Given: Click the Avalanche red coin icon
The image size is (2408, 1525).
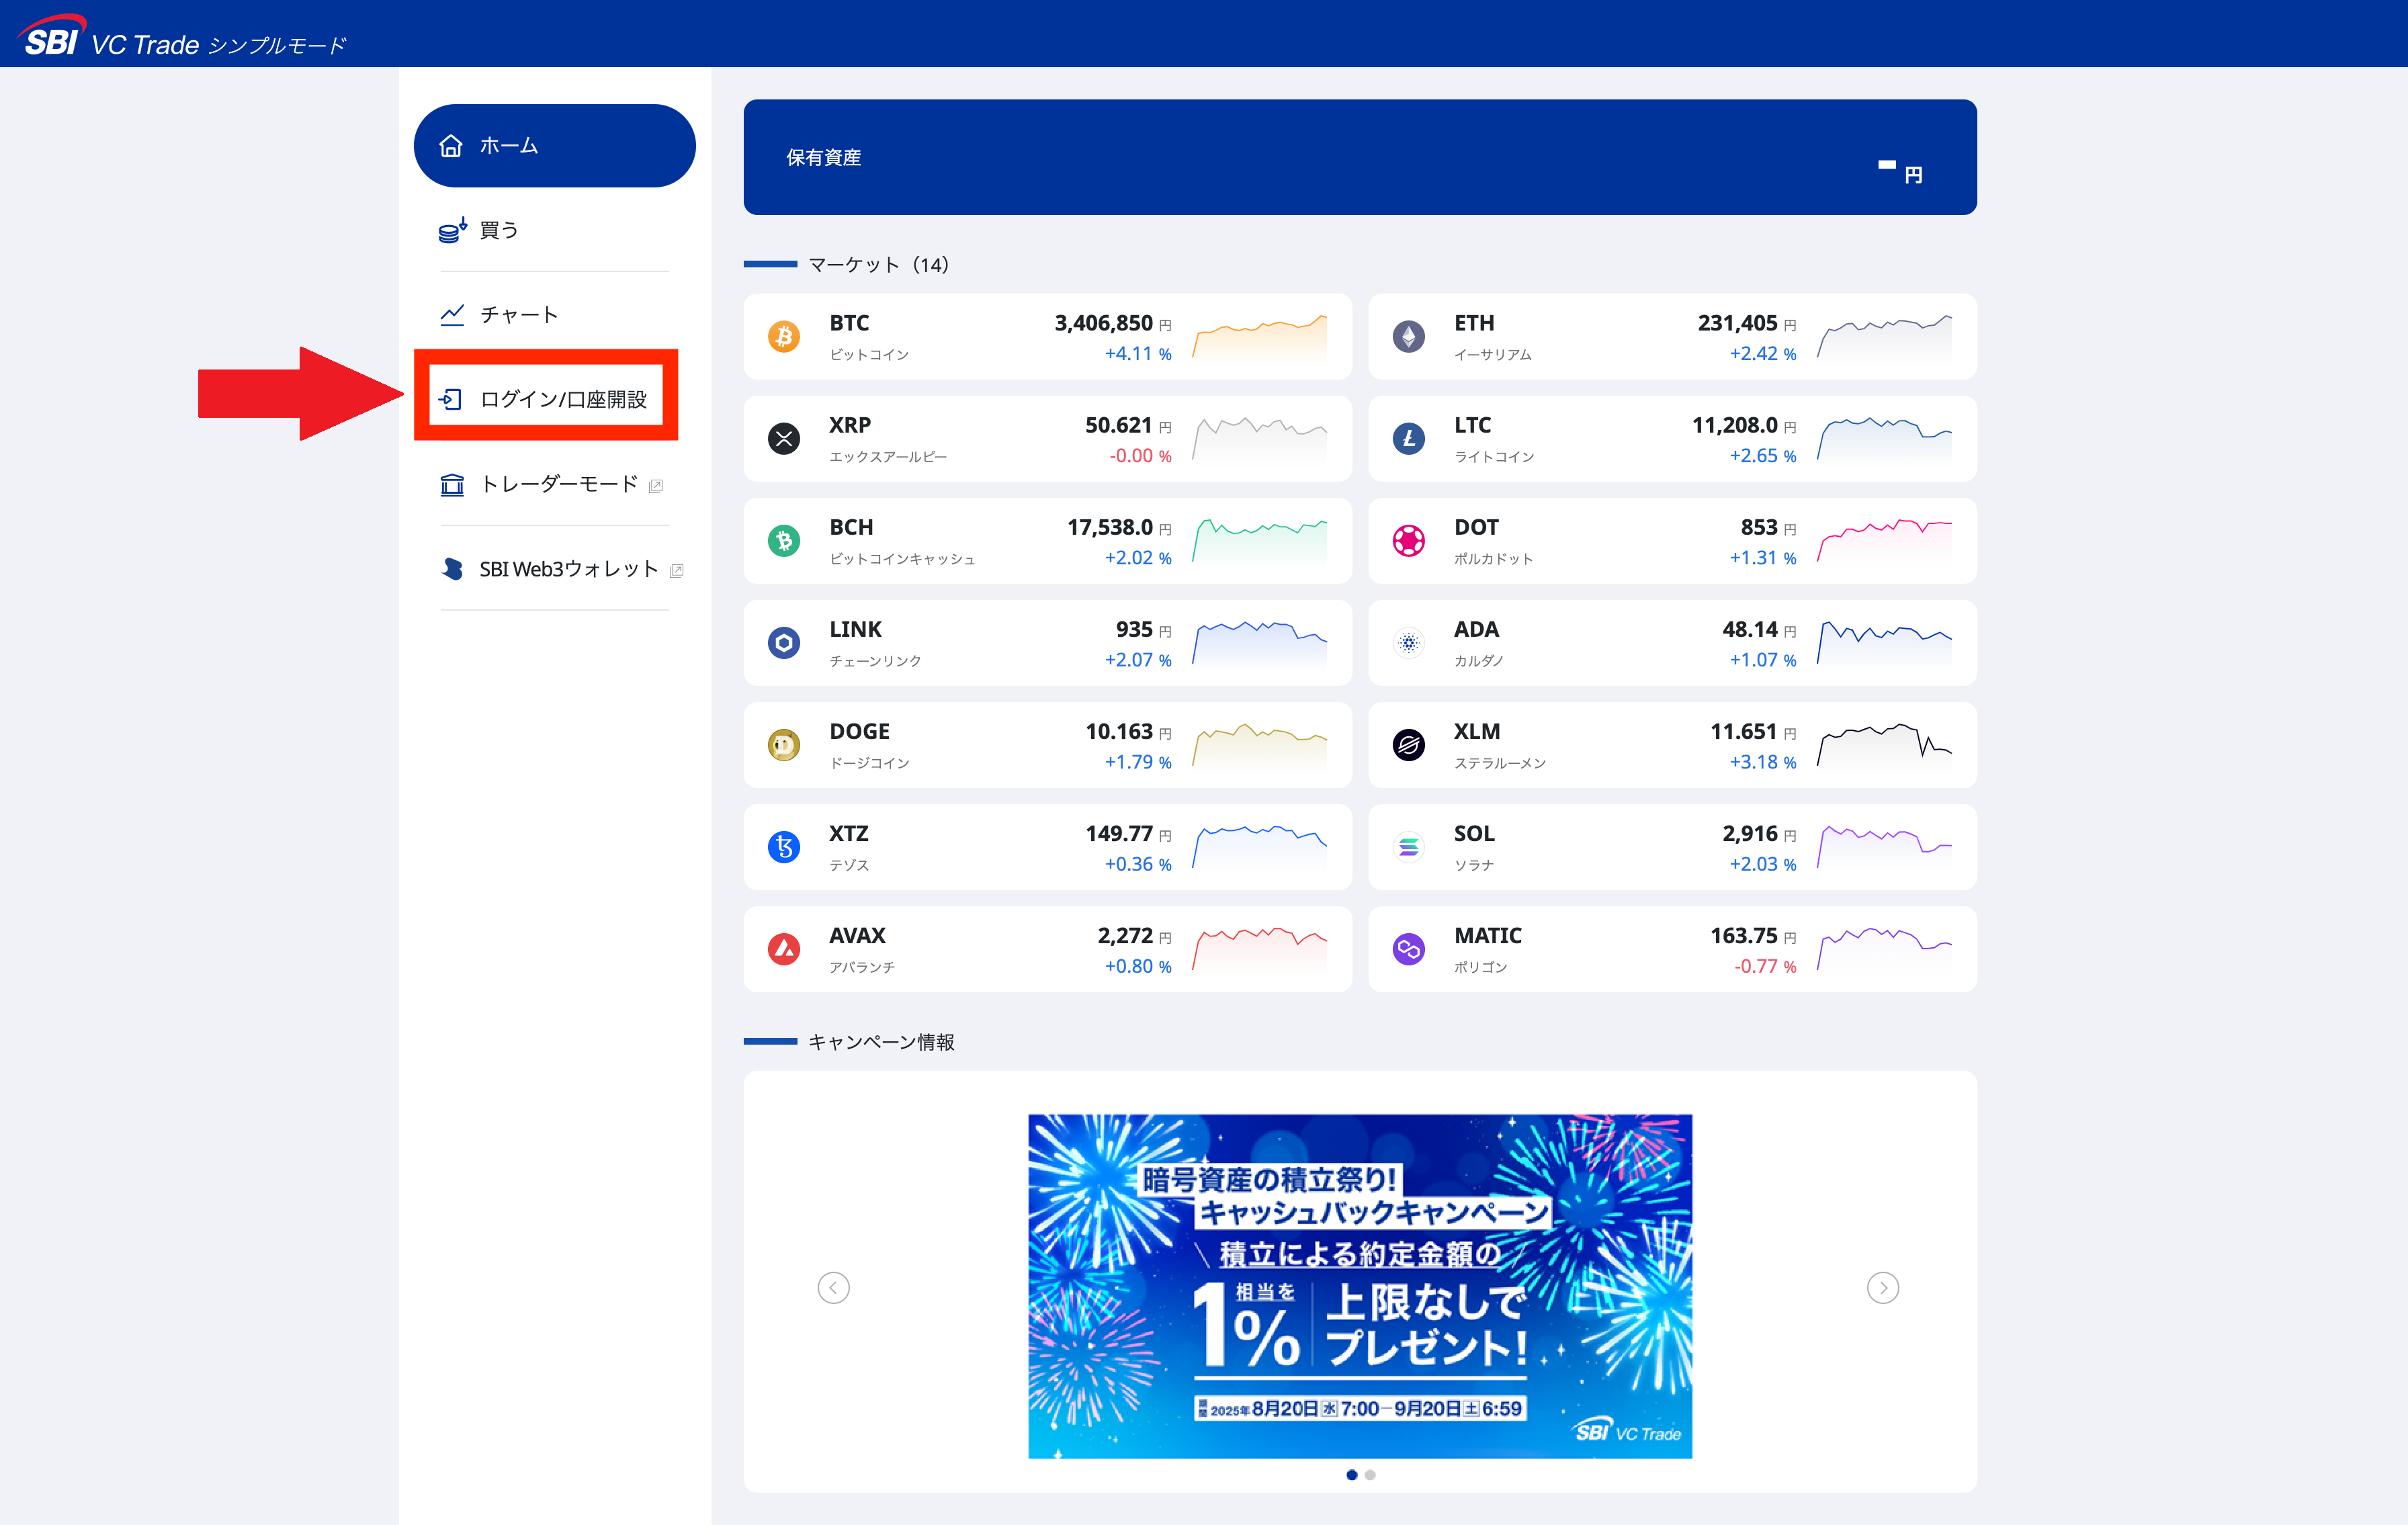Looking at the screenshot, I should (783, 949).
